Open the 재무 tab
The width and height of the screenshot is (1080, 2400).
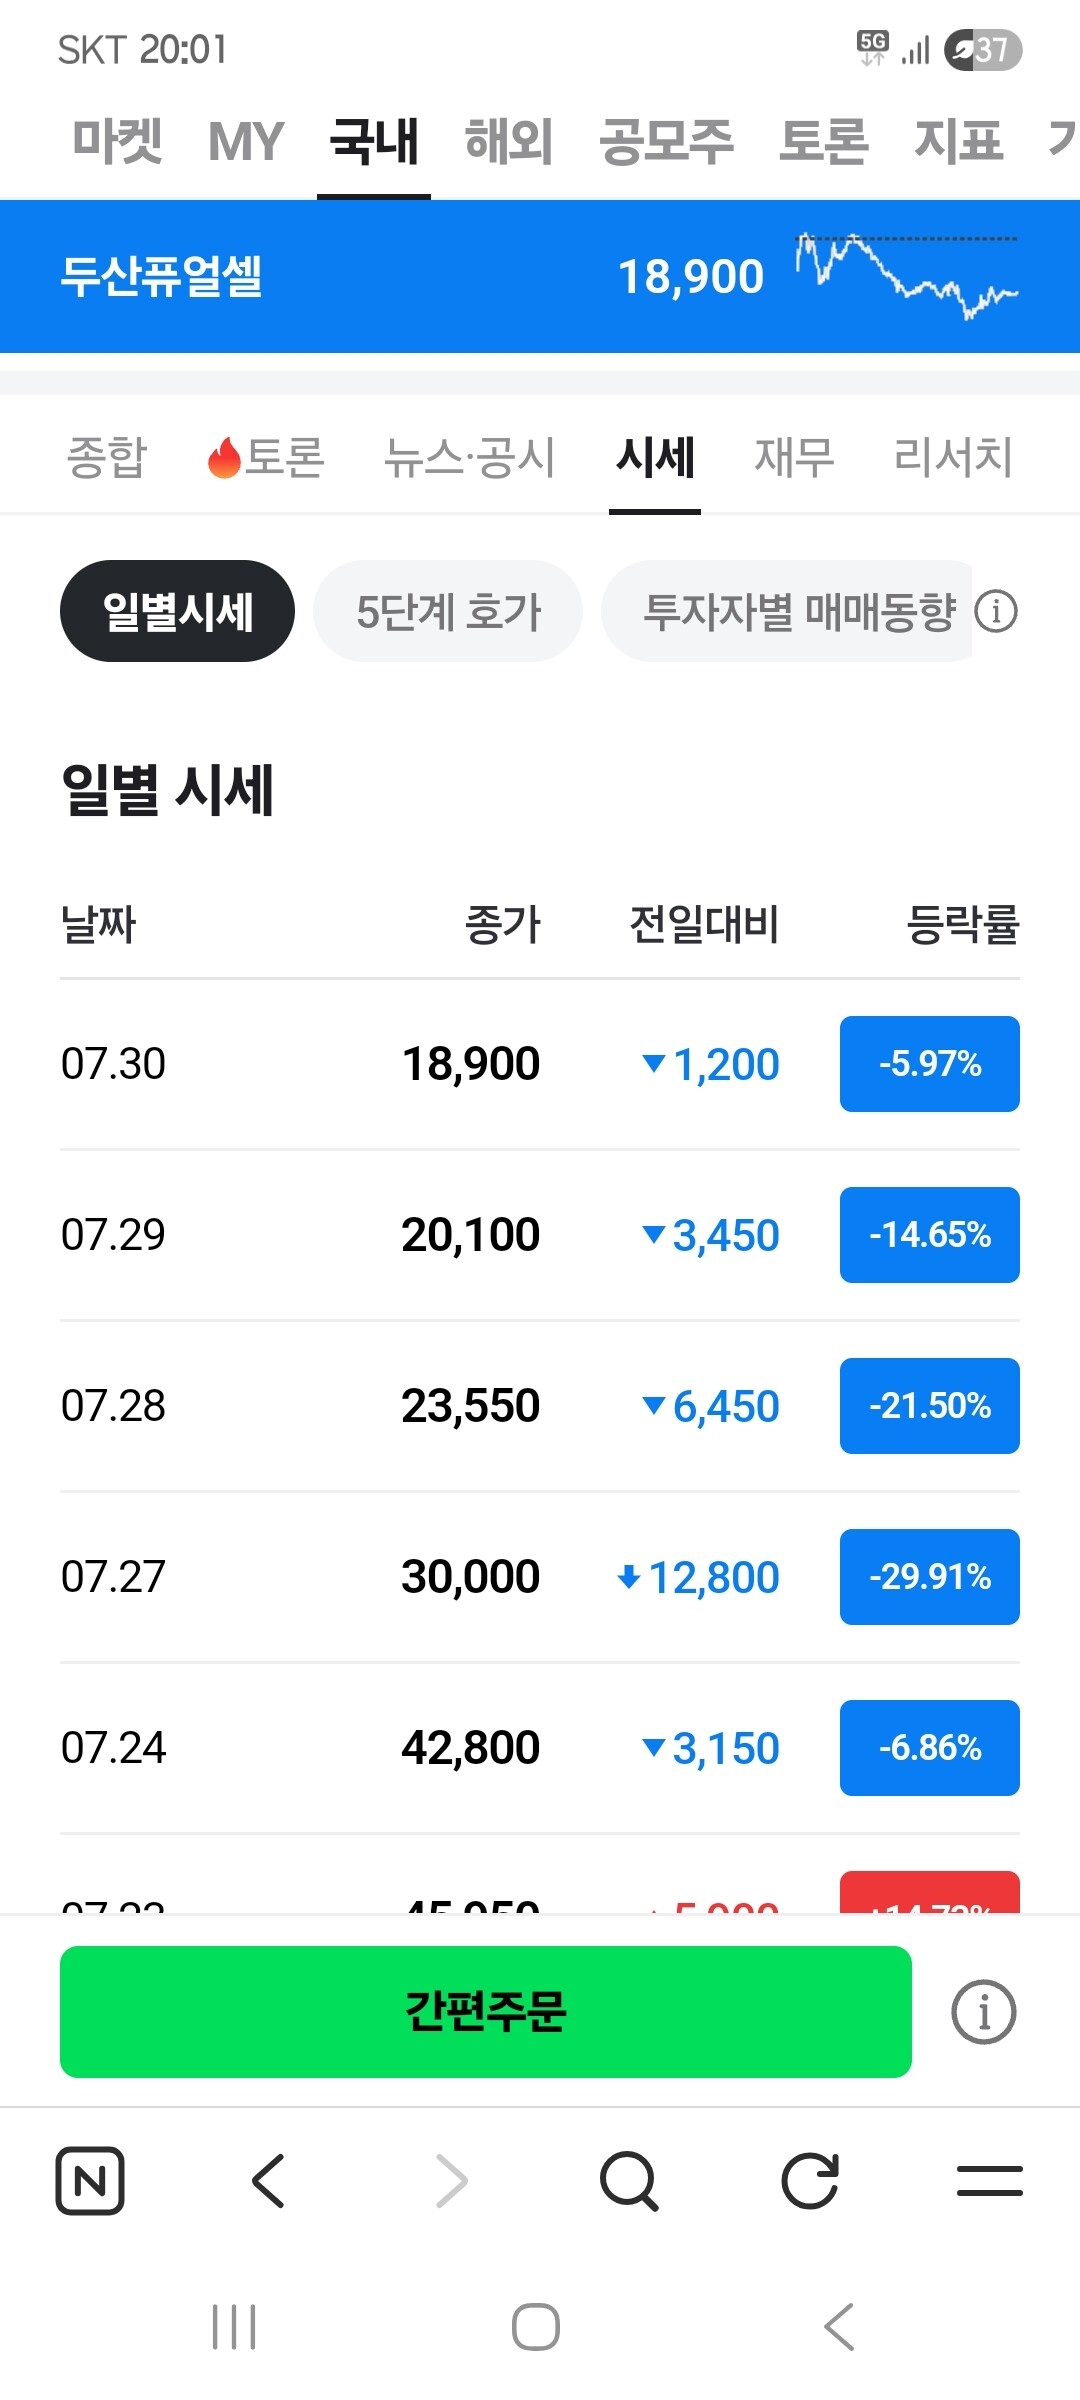tap(794, 457)
